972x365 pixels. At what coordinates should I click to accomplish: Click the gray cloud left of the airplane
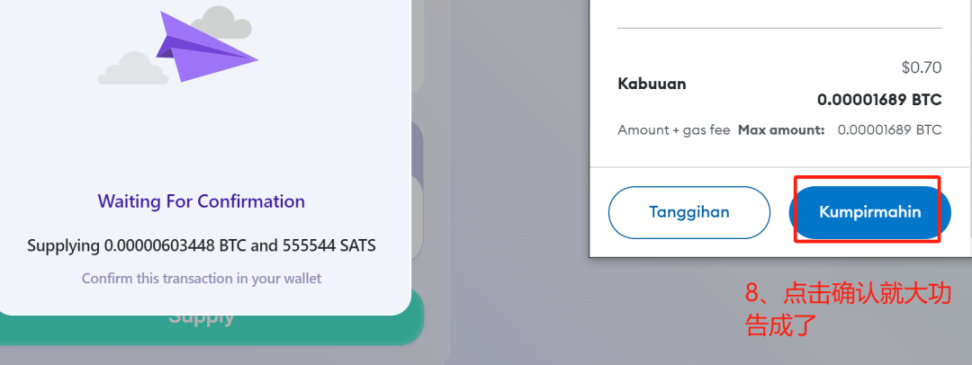133,68
